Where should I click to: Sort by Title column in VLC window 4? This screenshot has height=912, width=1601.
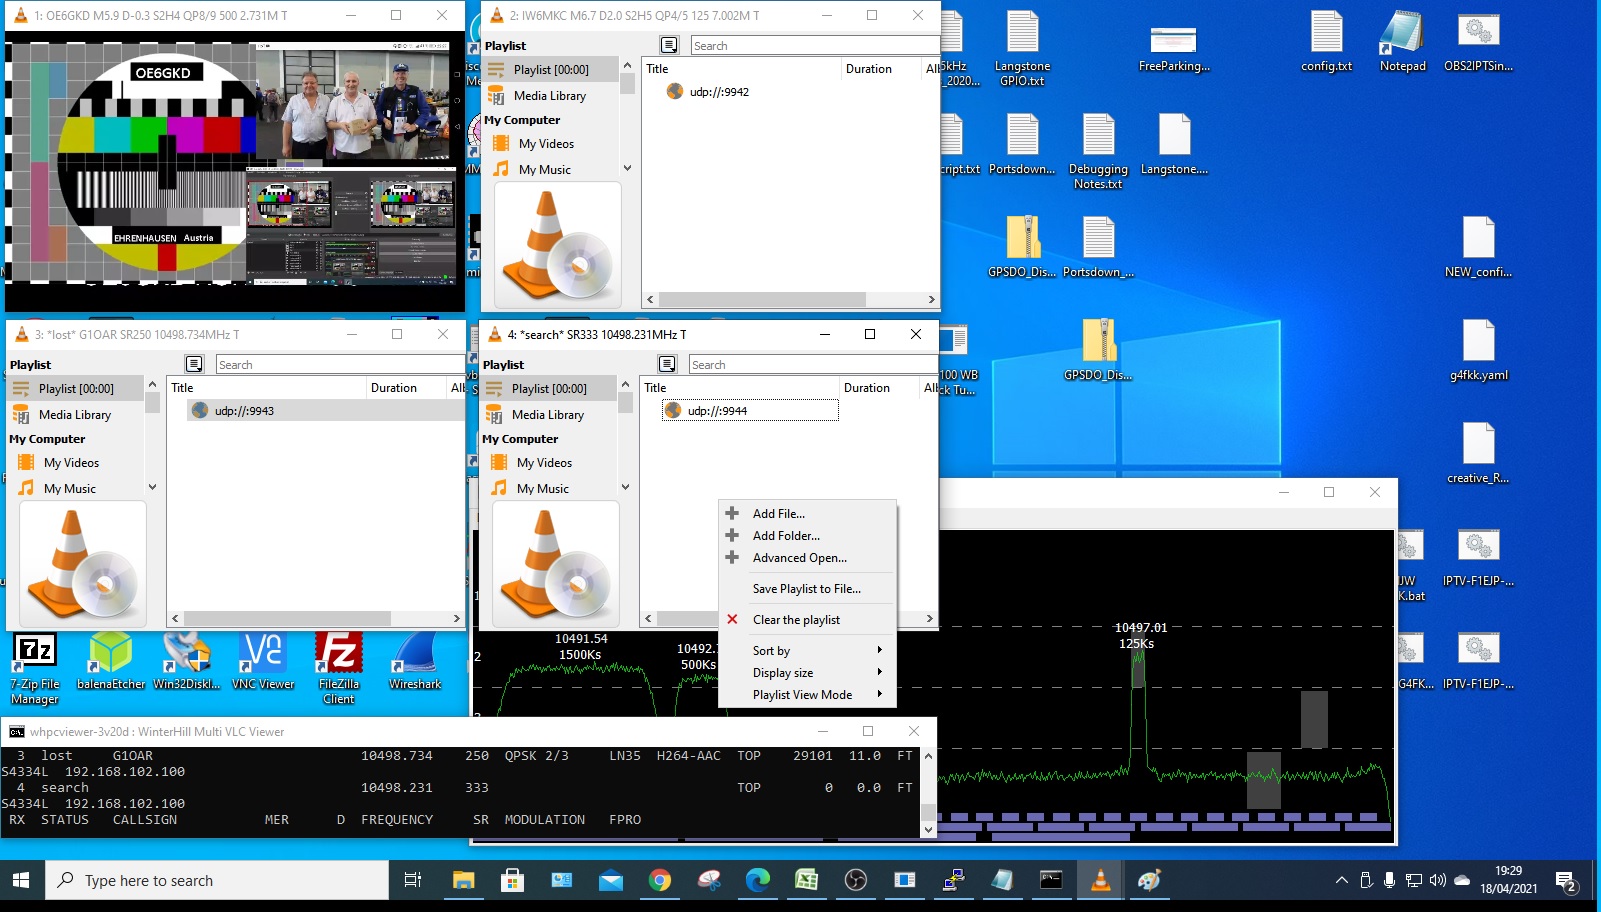tap(738, 388)
